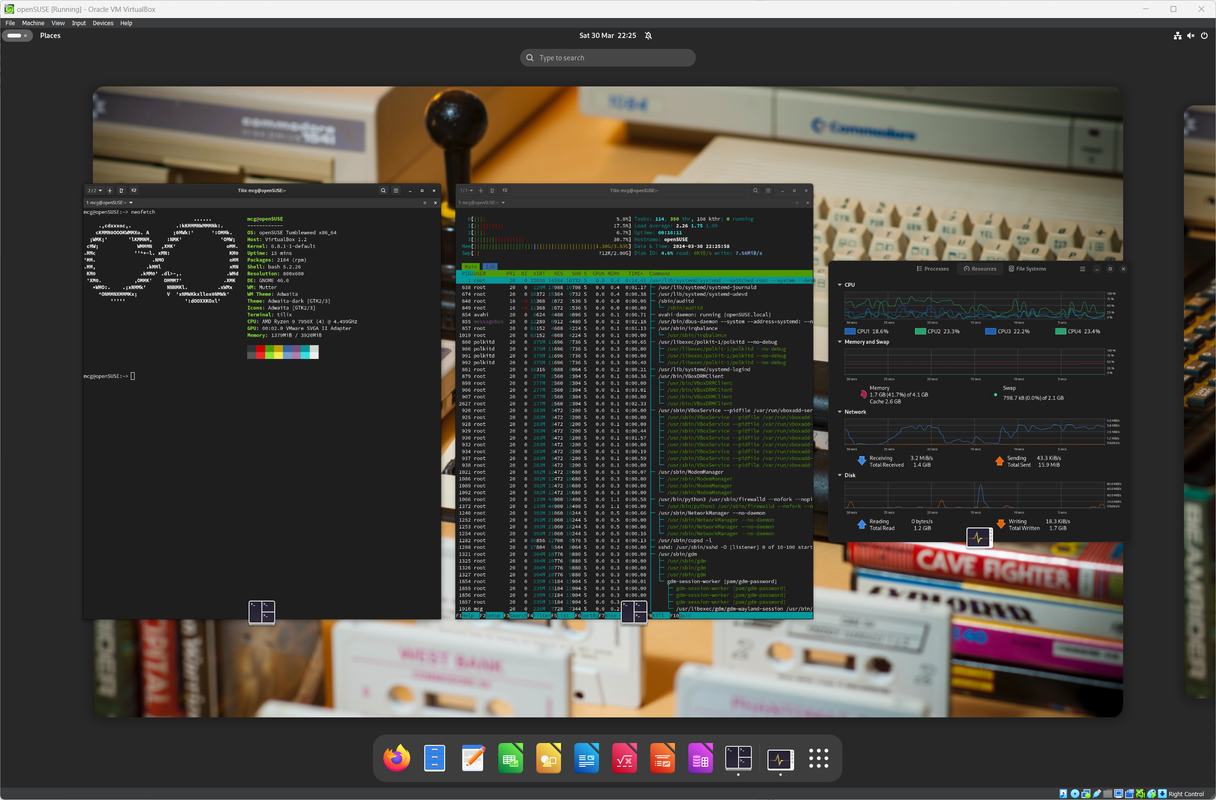This screenshot has width=1216, height=800.
Task: Select the htop Tilix window thumbnail
Action: point(634,400)
